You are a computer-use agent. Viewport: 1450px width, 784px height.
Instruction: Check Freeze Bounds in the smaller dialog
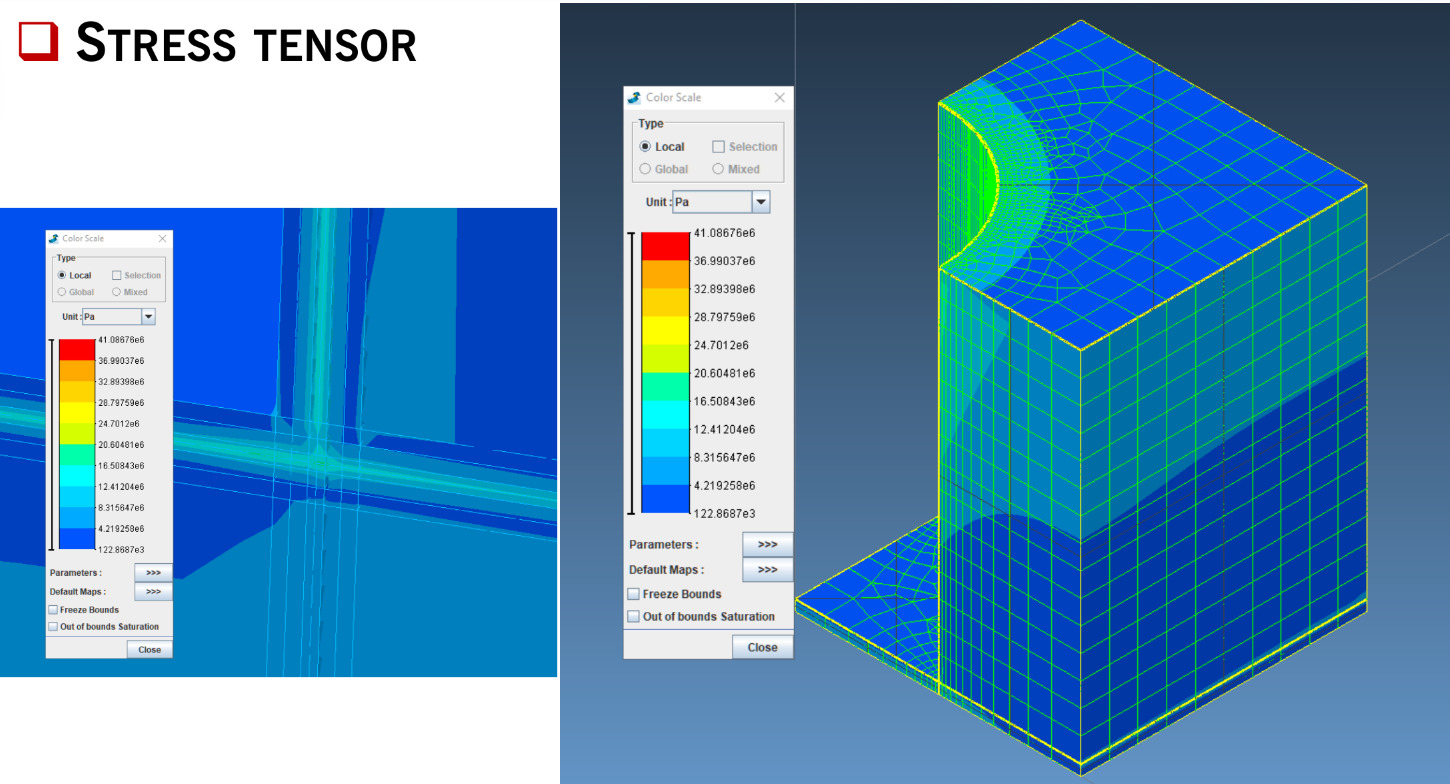pos(53,610)
